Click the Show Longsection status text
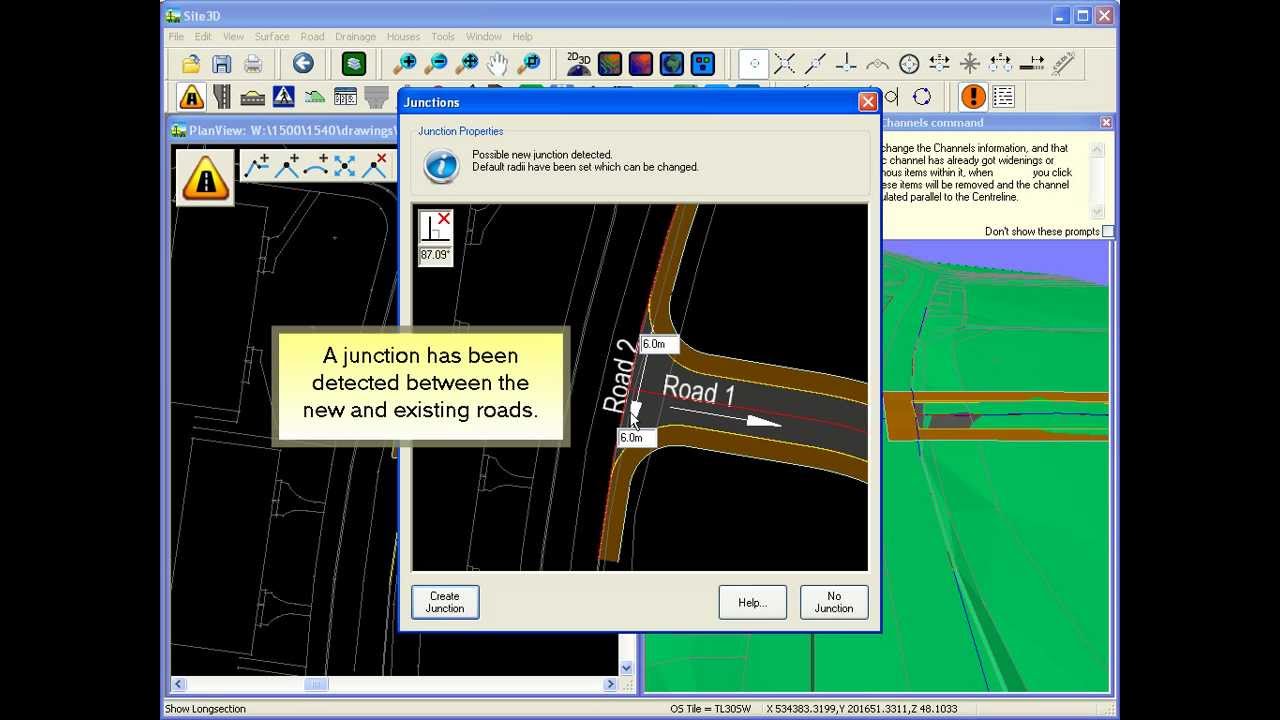Viewport: 1280px width, 720px height. [x=205, y=709]
